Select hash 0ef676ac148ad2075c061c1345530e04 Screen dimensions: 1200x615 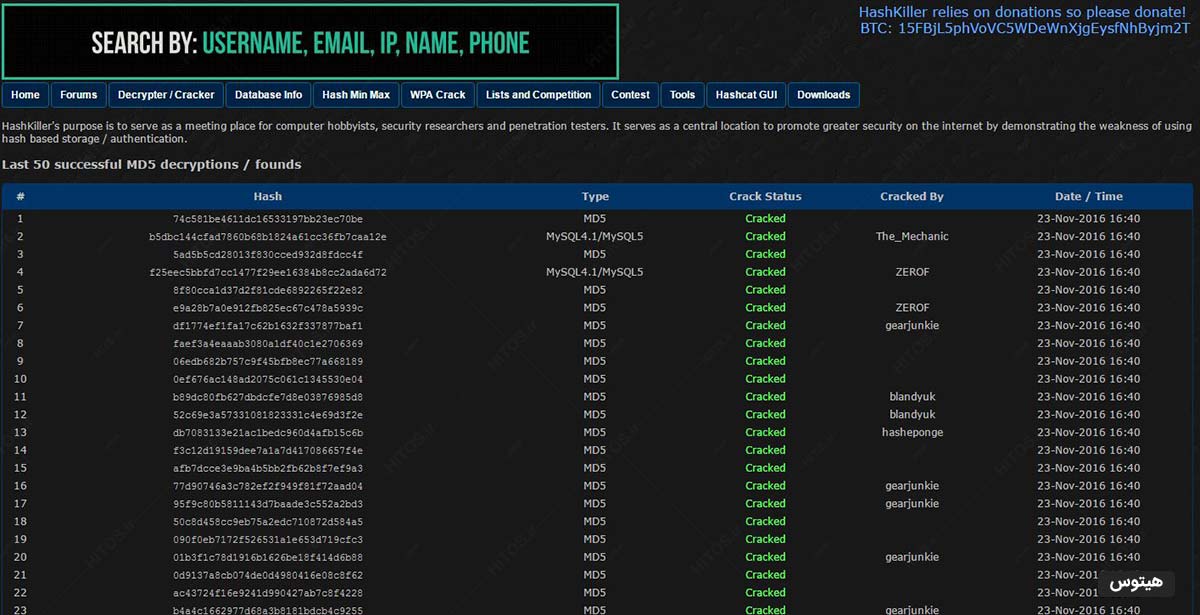click(x=268, y=379)
